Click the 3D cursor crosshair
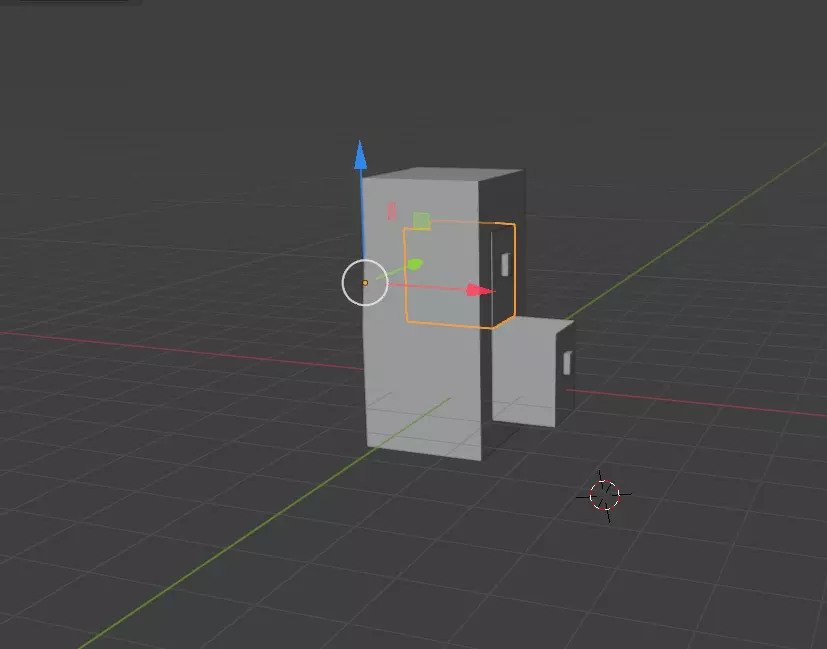 pyautogui.click(x=604, y=495)
